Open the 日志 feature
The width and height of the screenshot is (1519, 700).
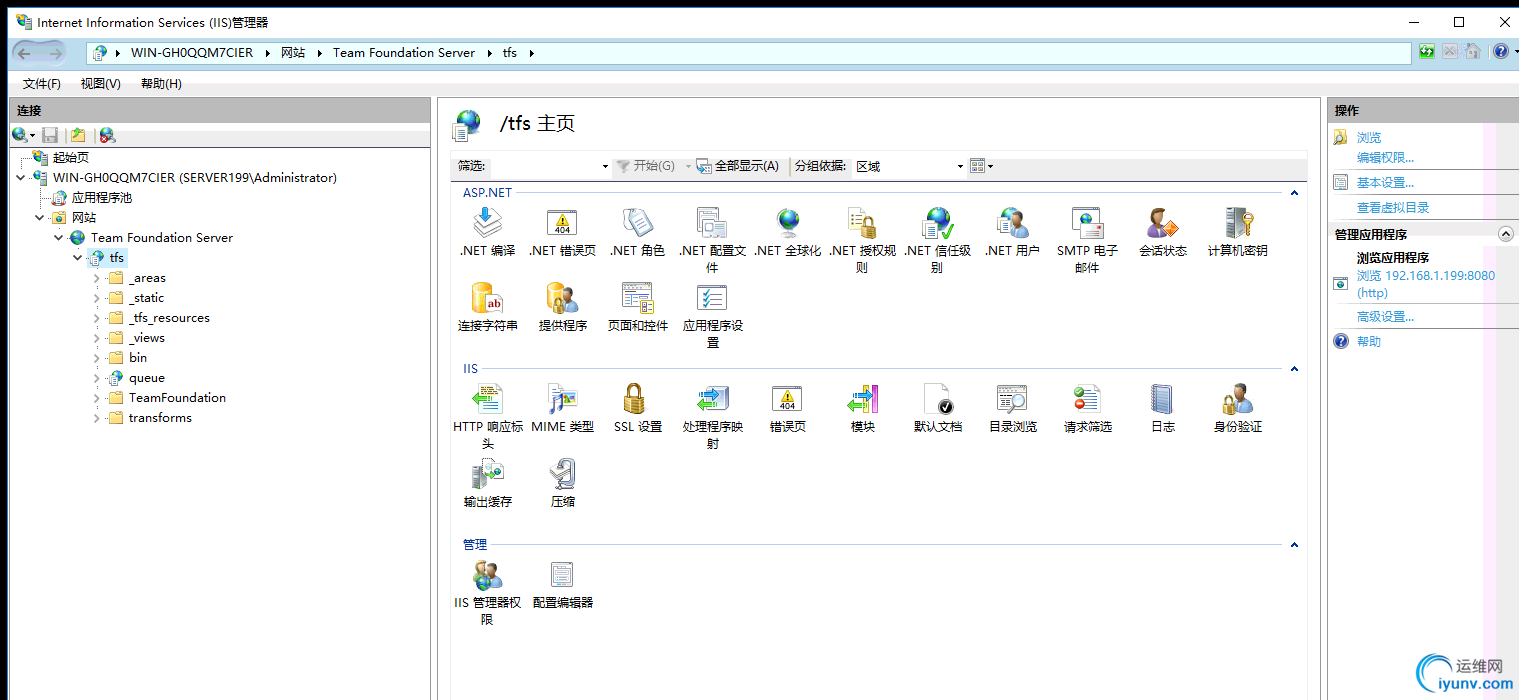[1162, 408]
